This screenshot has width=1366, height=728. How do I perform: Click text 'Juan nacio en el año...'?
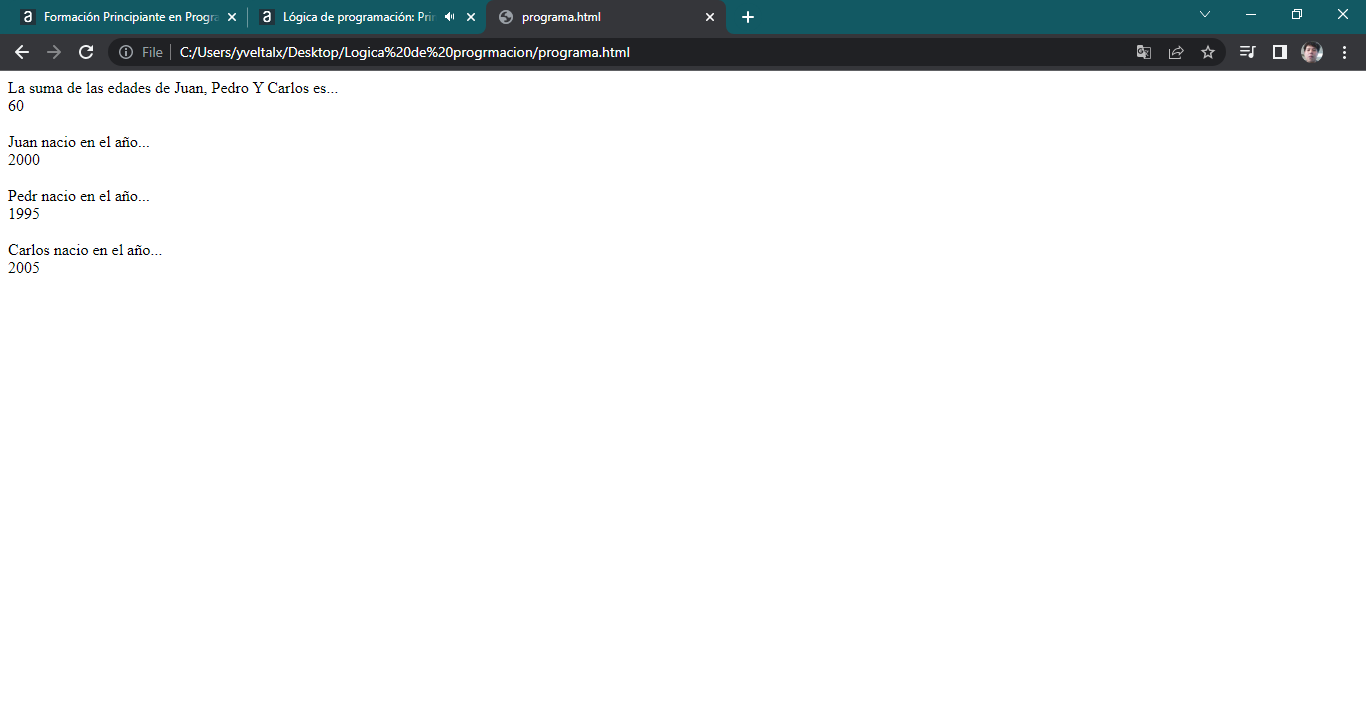79,142
